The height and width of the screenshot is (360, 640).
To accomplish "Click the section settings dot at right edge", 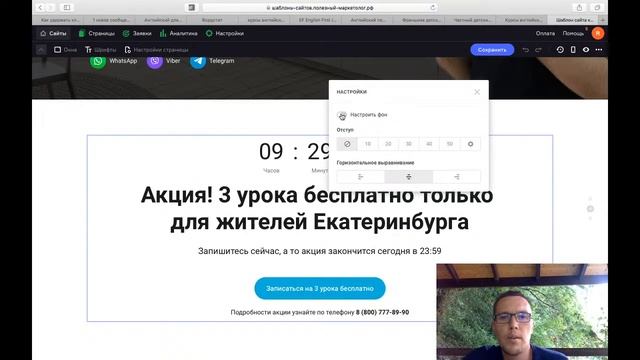I will [x=590, y=209].
